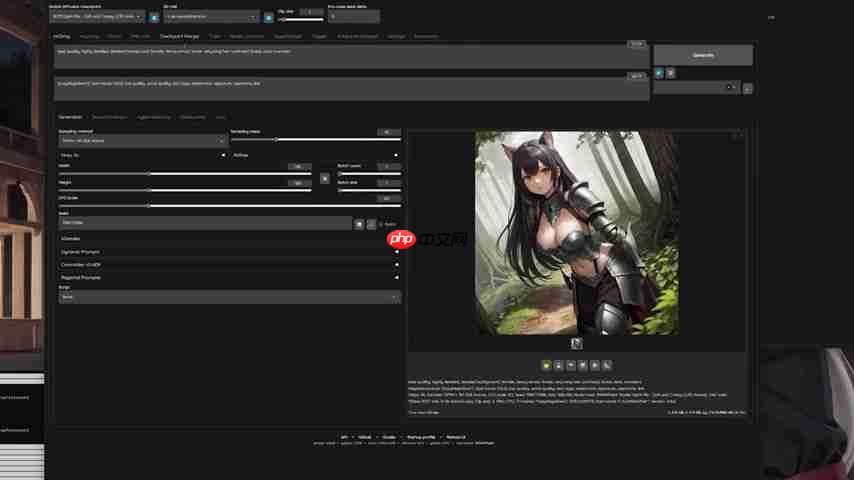Save the image with the save icon
The height and width of the screenshot is (480, 854).
(558, 365)
